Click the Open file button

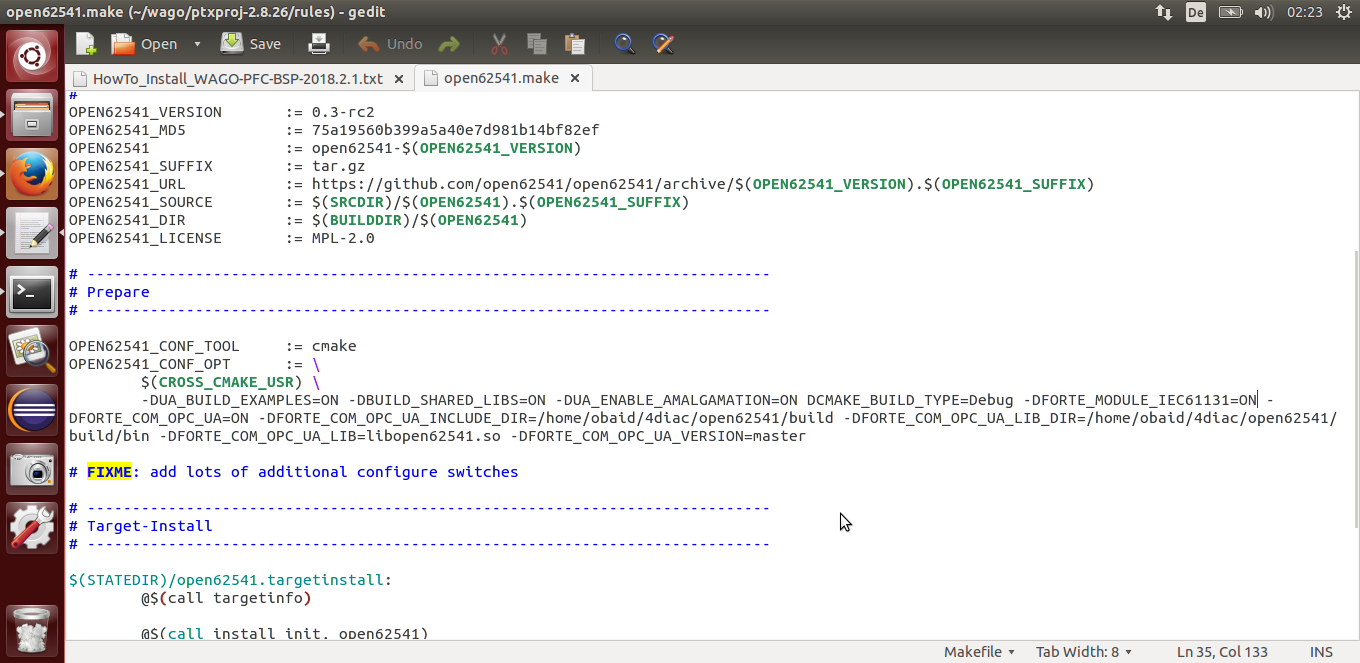click(x=144, y=44)
